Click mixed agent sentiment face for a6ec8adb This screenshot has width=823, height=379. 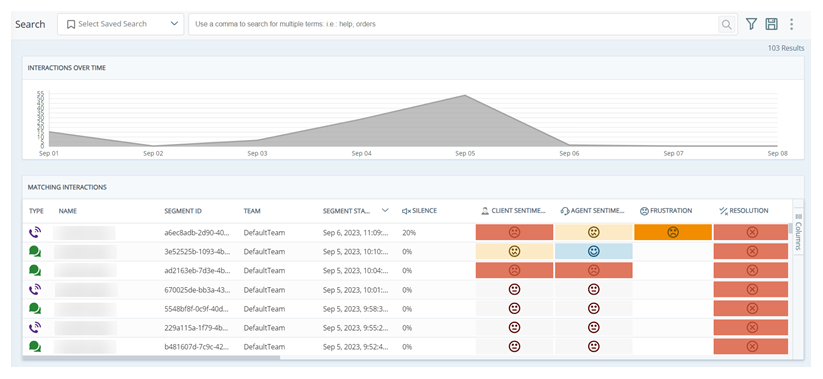(594, 232)
